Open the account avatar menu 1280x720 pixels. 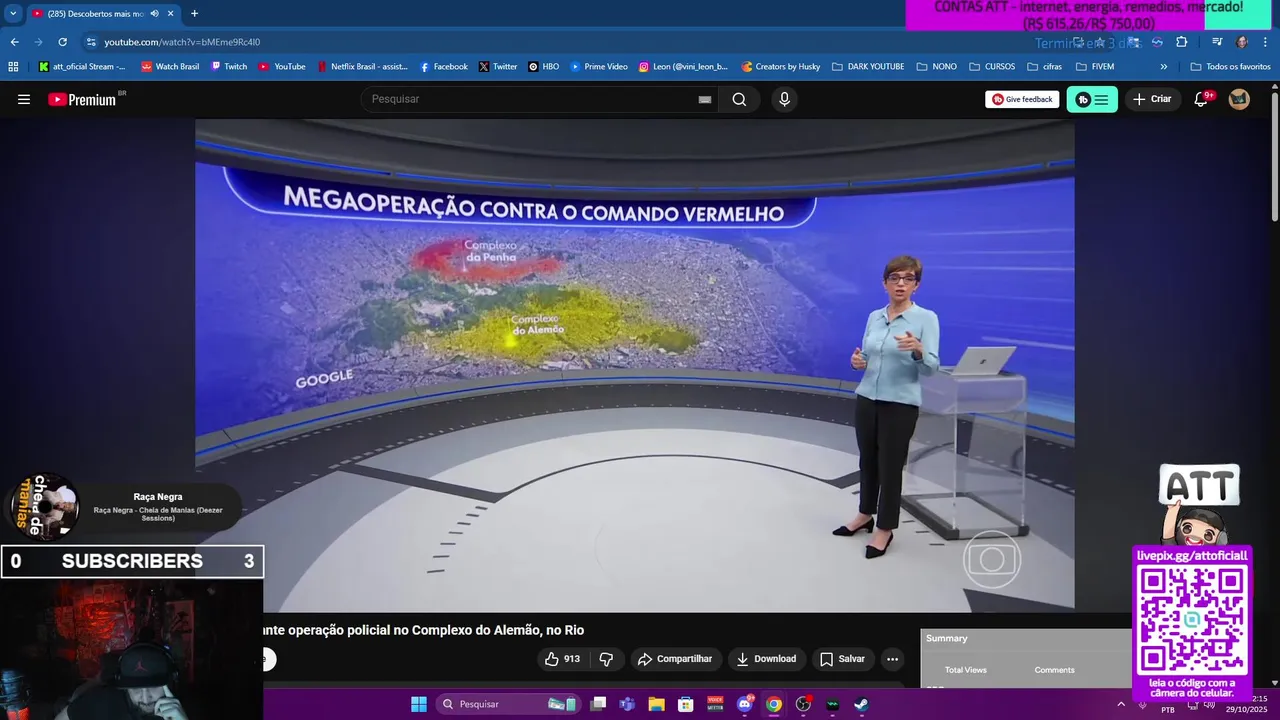pos(1239,99)
